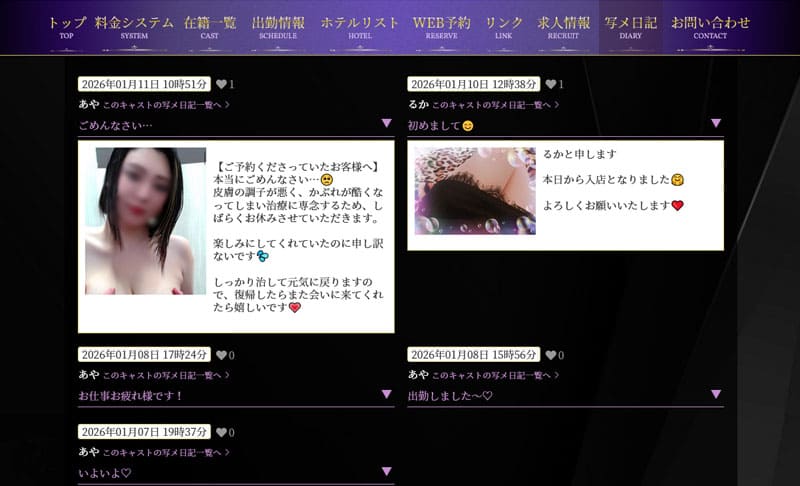Open 求人情報 RECRUIT page
The height and width of the screenshot is (486, 800).
pyautogui.click(x=563, y=28)
